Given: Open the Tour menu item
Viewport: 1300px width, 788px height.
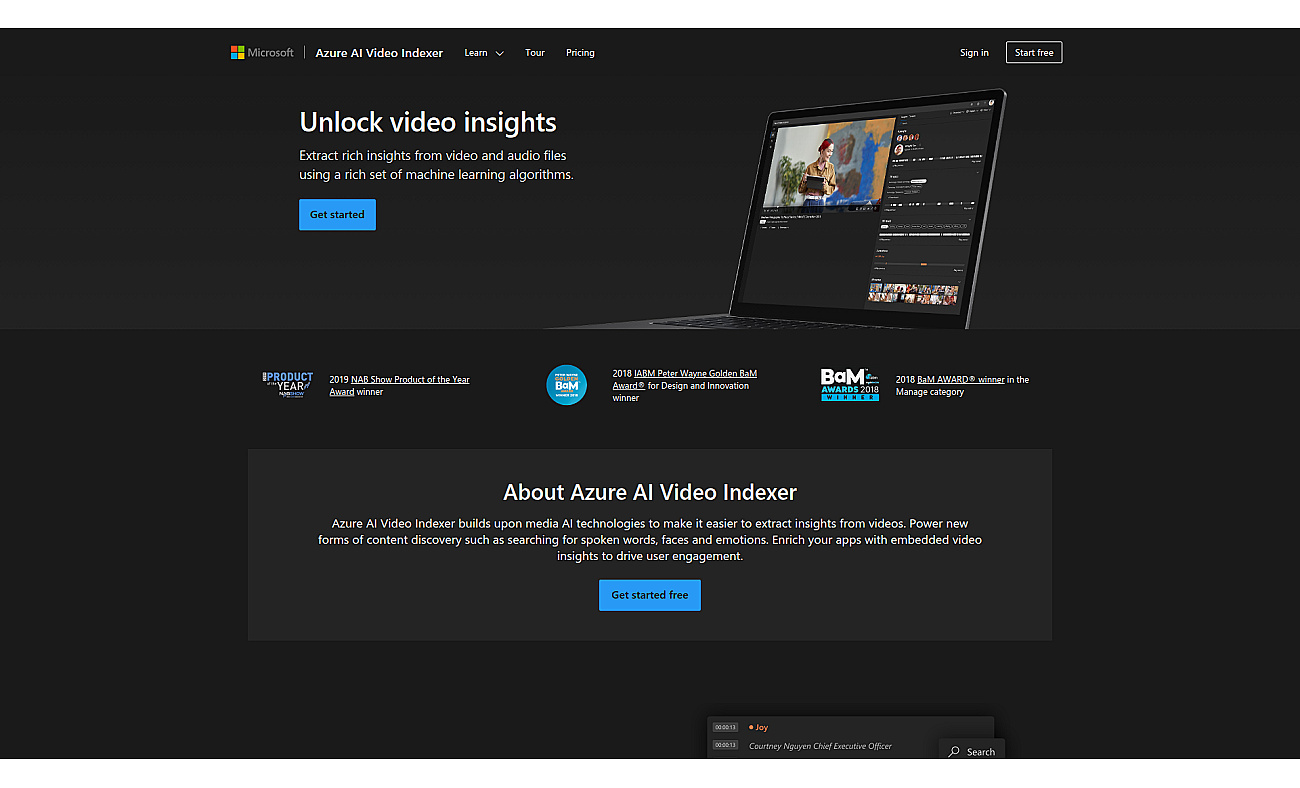Looking at the screenshot, I should (x=535, y=53).
